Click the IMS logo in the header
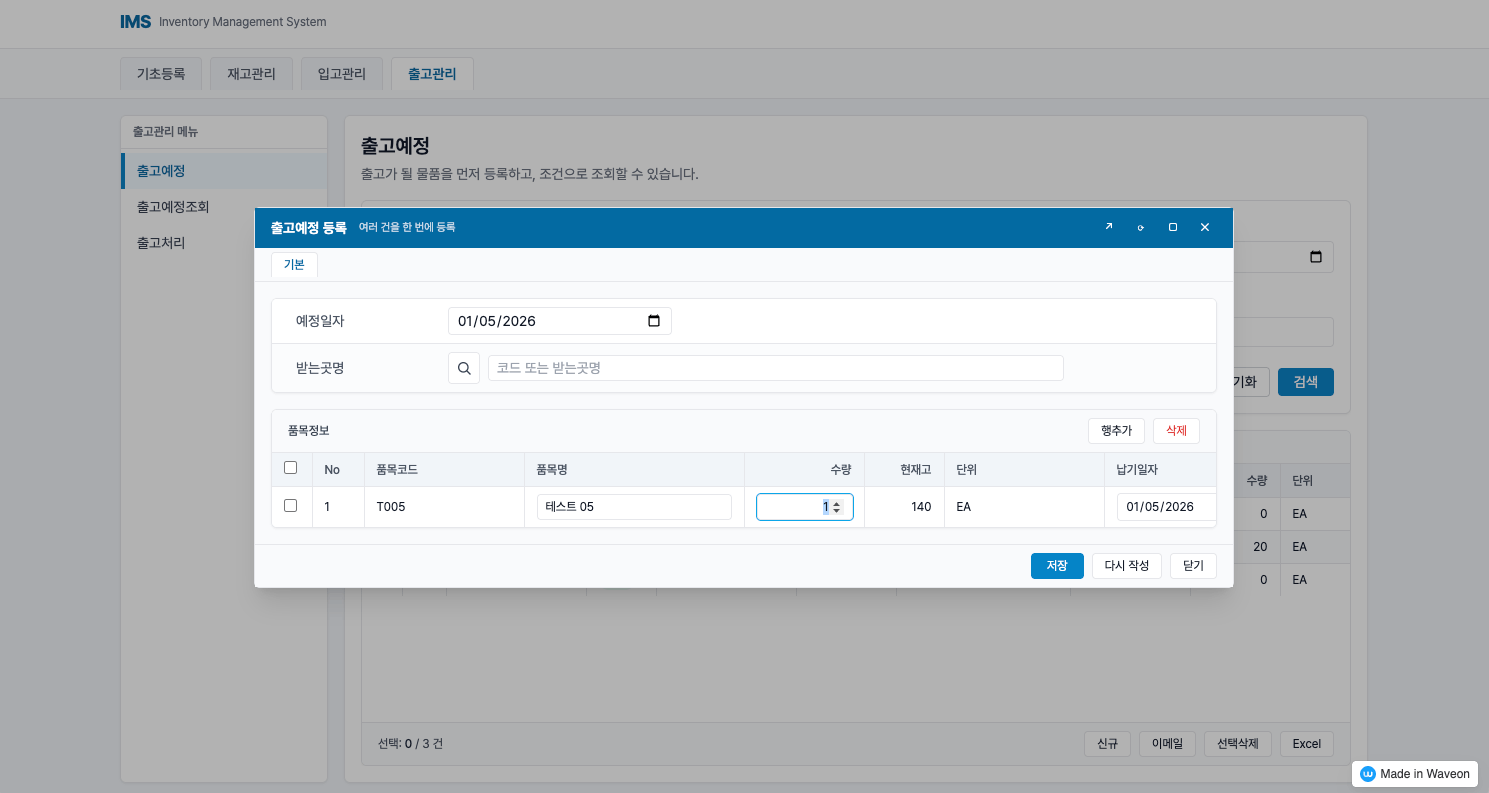1489x793 pixels. (135, 20)
